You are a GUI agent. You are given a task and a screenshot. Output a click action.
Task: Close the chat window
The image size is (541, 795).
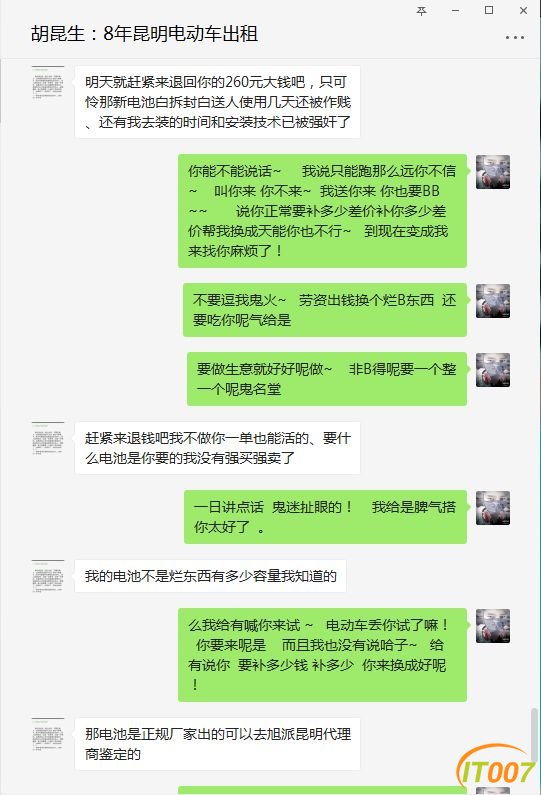click(x=523, y=11)
